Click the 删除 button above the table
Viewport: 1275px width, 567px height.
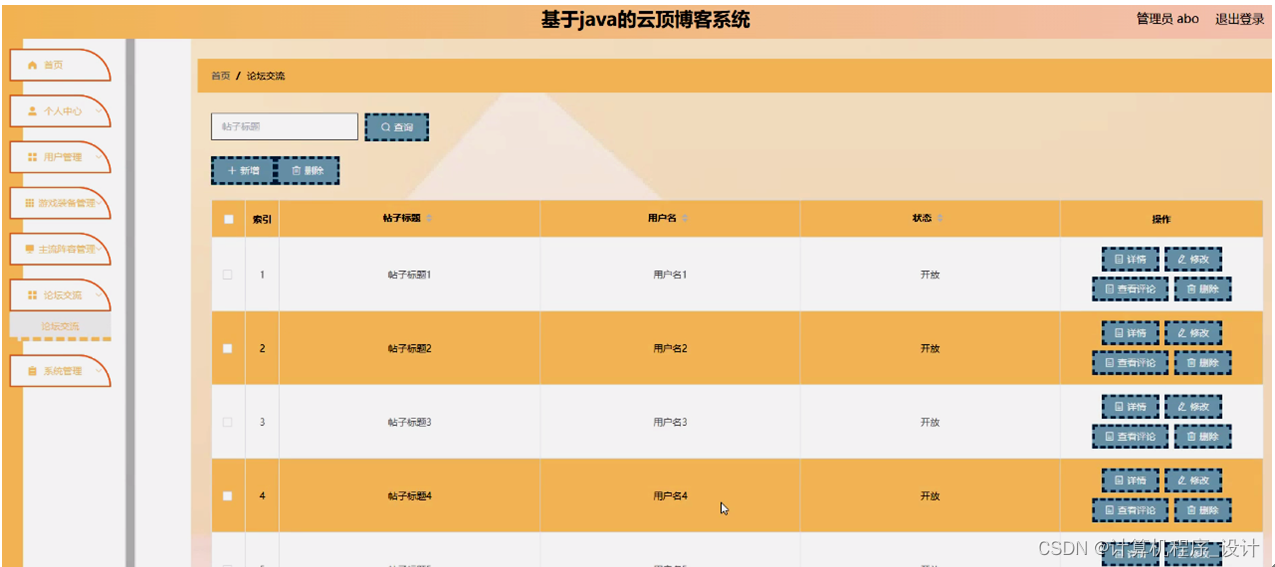pos(307,171)
